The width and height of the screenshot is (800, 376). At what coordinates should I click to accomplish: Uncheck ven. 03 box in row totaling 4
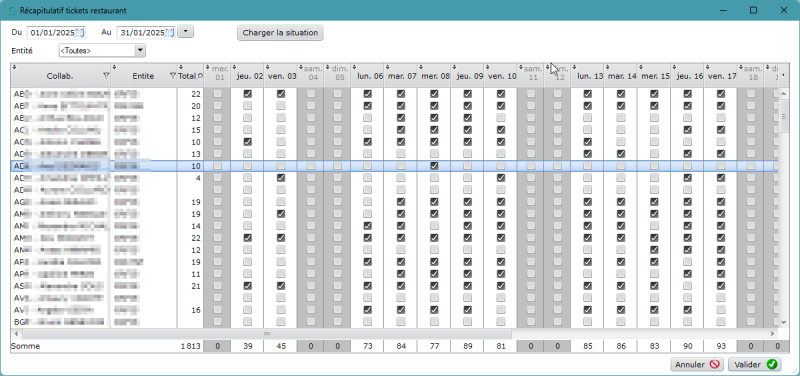(x=281, y=178)
